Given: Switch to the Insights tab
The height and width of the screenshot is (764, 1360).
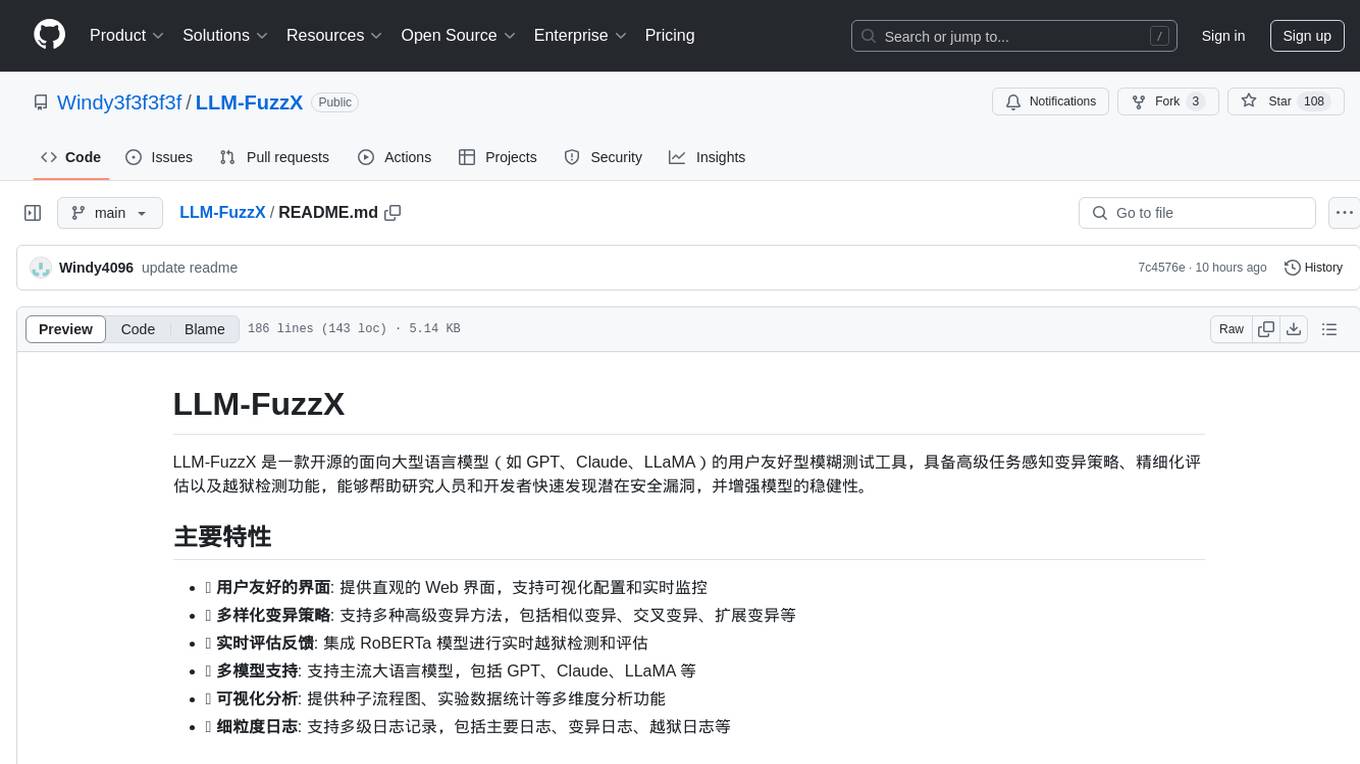Looking at the screenshot, I should coord(707,157).
